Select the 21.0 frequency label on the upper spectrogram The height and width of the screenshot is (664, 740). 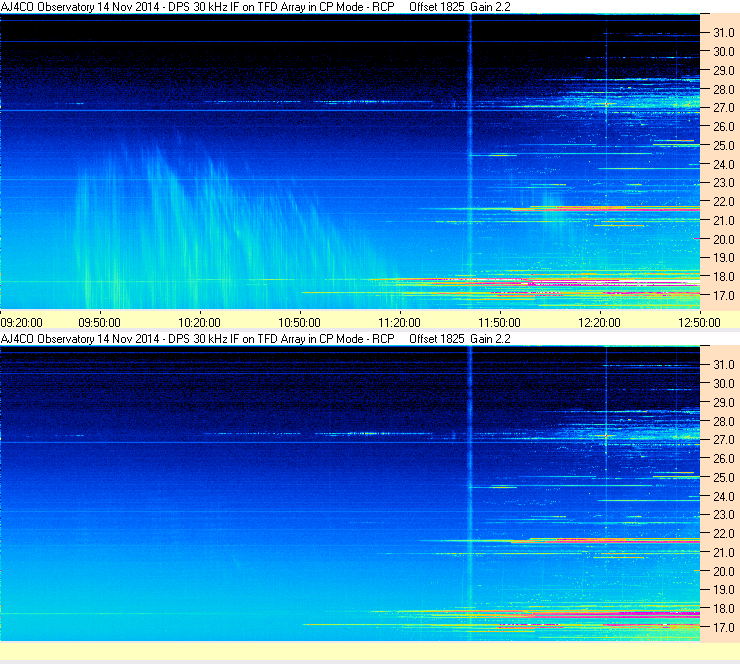click(723, 221)
